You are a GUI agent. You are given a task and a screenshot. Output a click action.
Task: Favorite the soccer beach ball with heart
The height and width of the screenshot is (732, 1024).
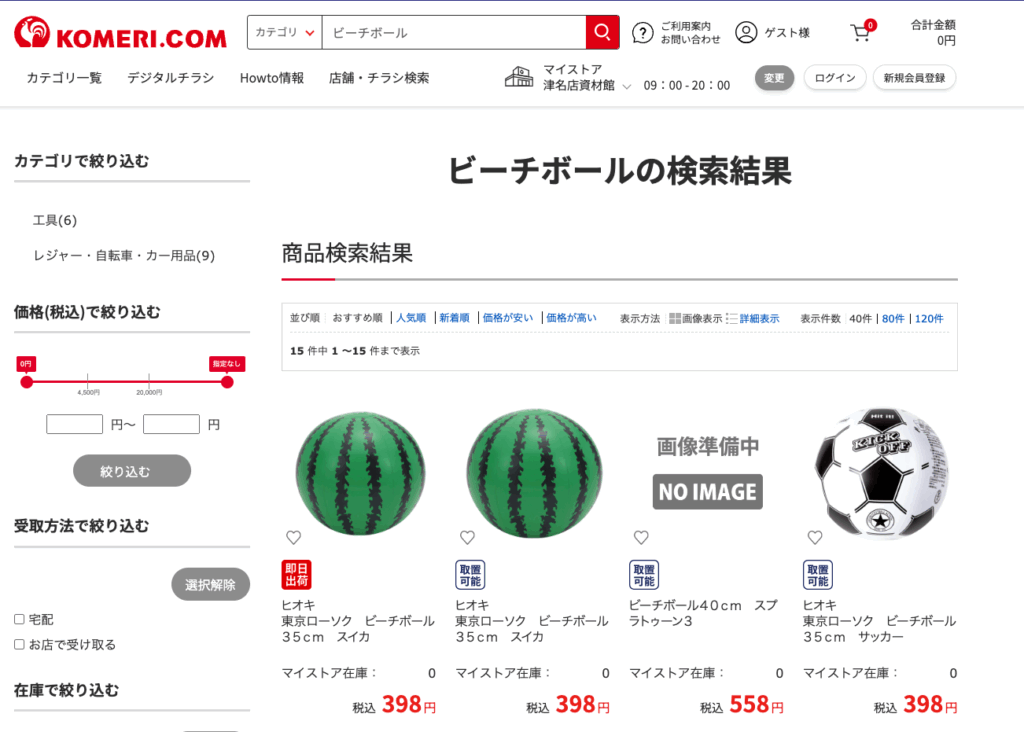[x=815, y=537]
